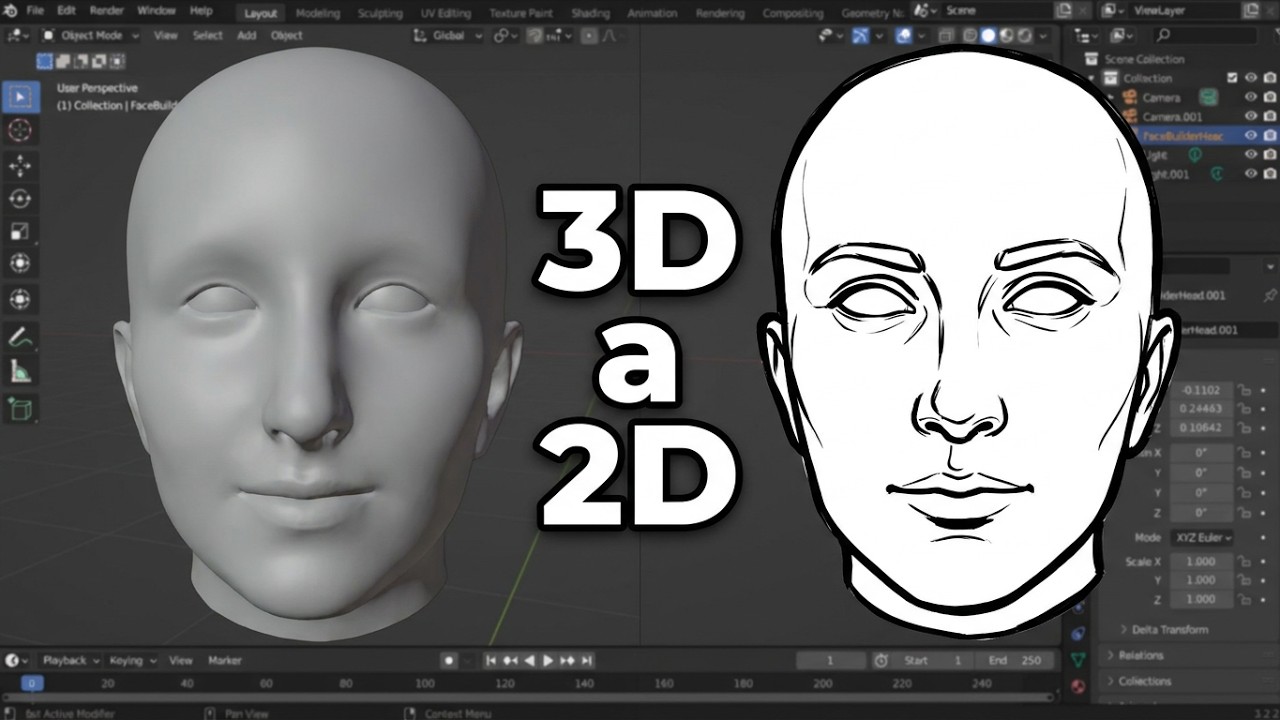Switch to the Sculpting workspace tab
This screenshot has width=1280, height=720.
[380, 13]
